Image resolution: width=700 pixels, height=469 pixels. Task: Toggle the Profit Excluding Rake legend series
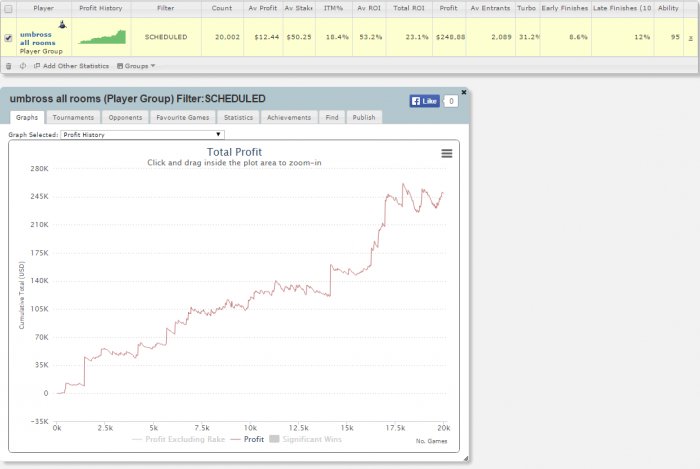[179, 439]
